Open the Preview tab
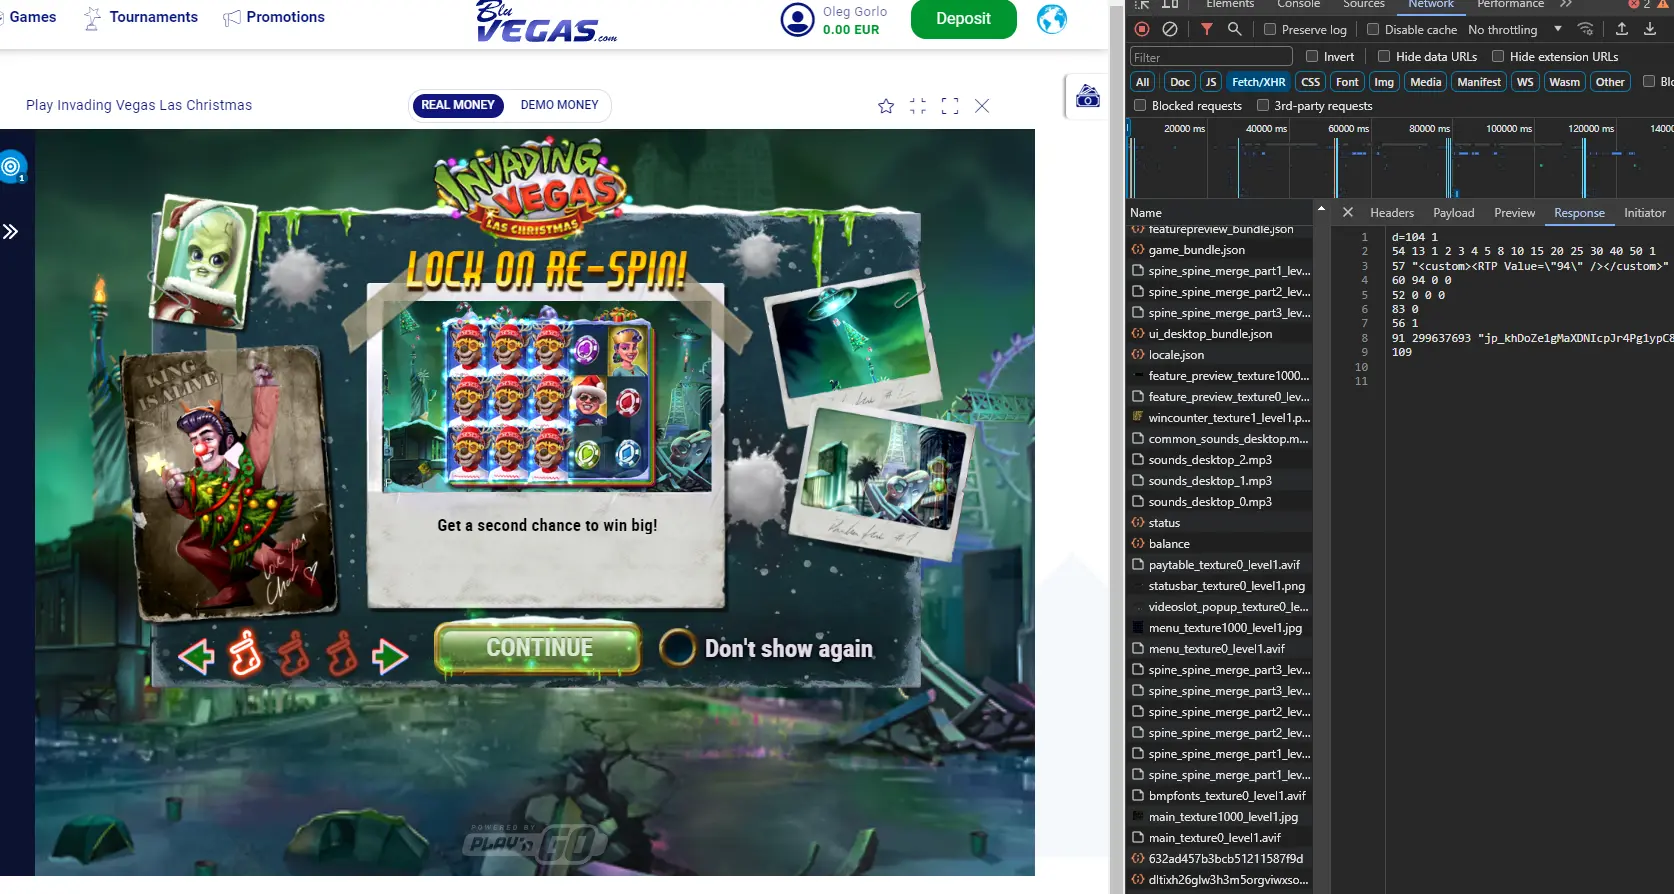Viewport: 1674px width, 894px height. (x=1514, y=213)
